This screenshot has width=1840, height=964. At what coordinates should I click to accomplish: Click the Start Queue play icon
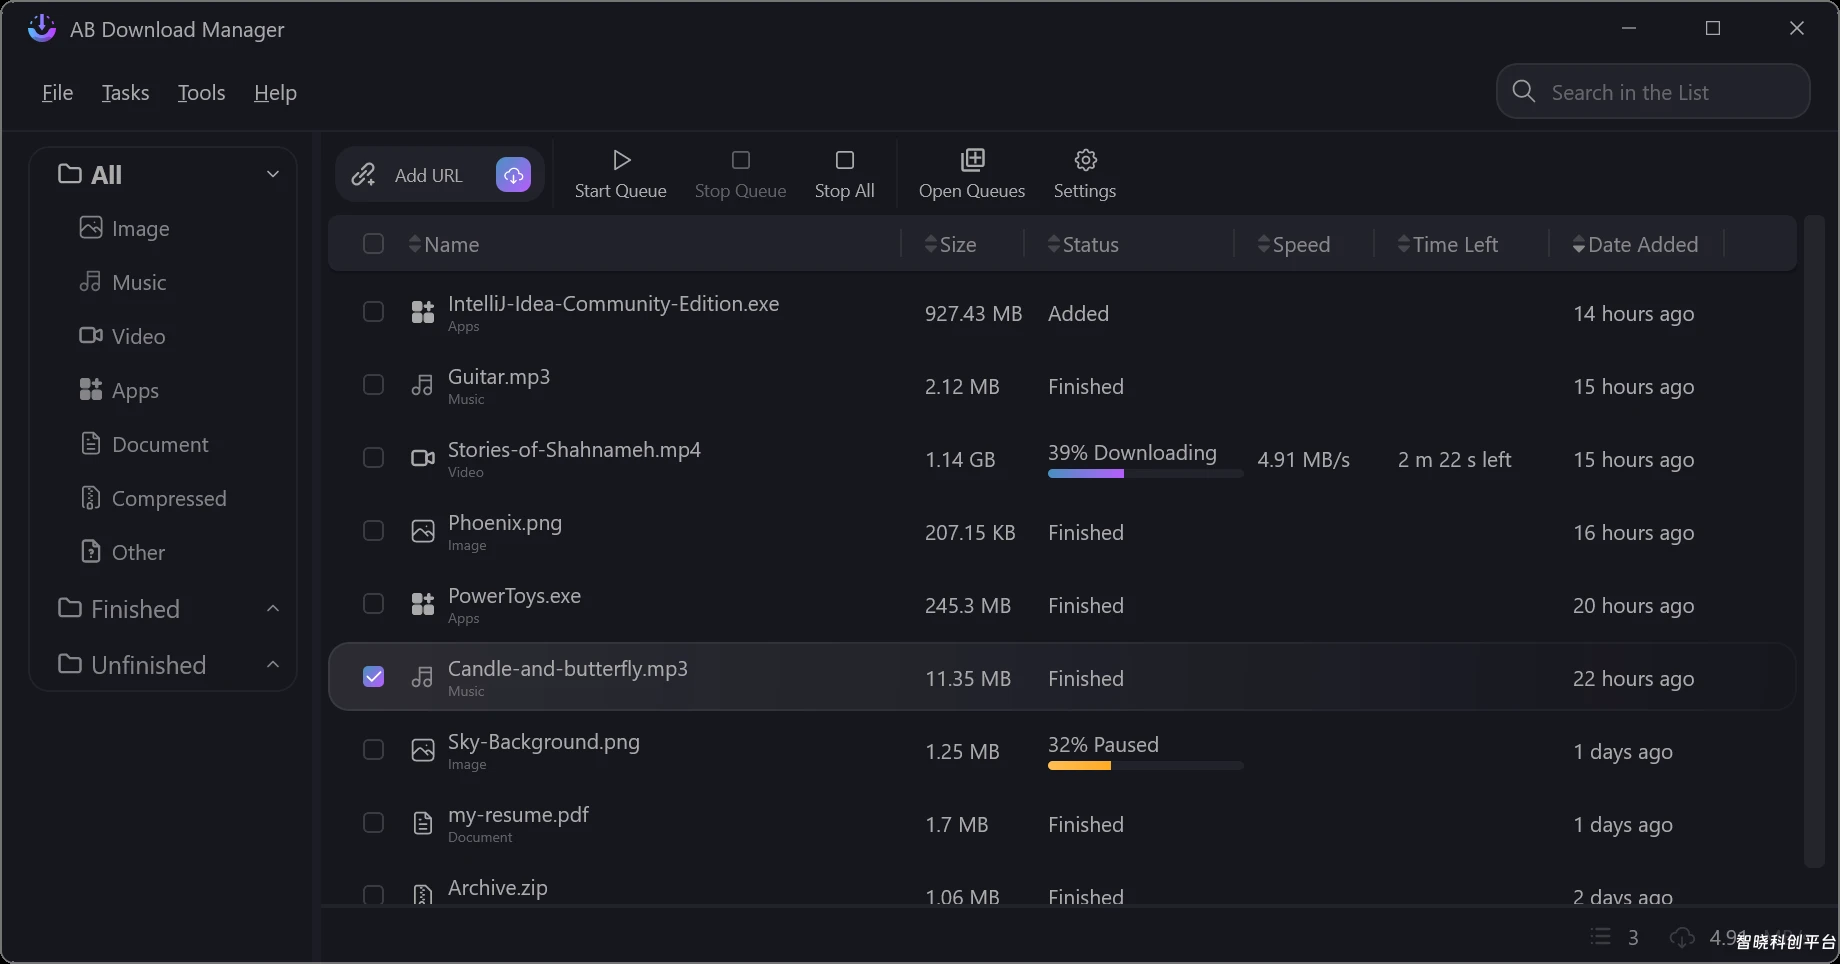pyautogui.click(x=621, y=160)
